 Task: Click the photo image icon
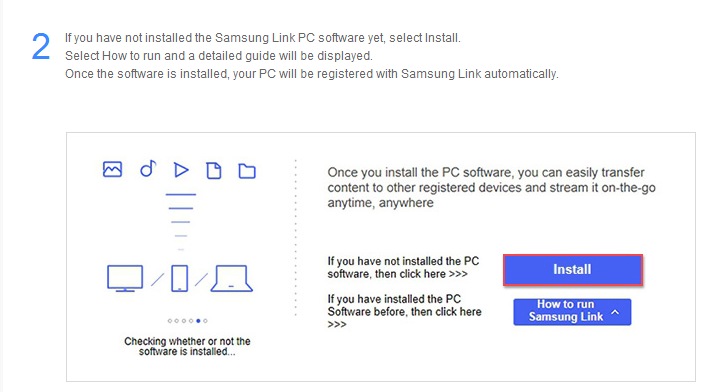(112, 169)
